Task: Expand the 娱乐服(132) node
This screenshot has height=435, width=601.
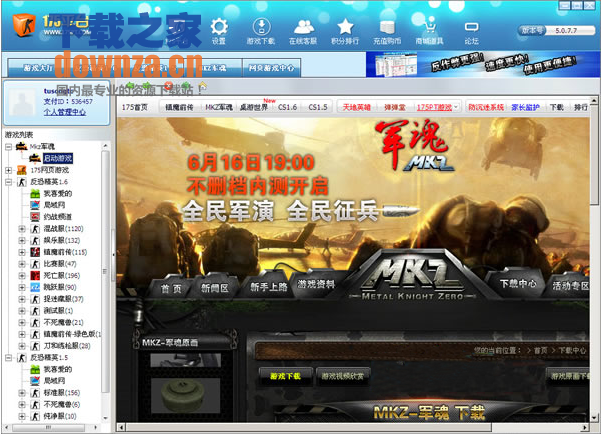Action: click(22, 241)
